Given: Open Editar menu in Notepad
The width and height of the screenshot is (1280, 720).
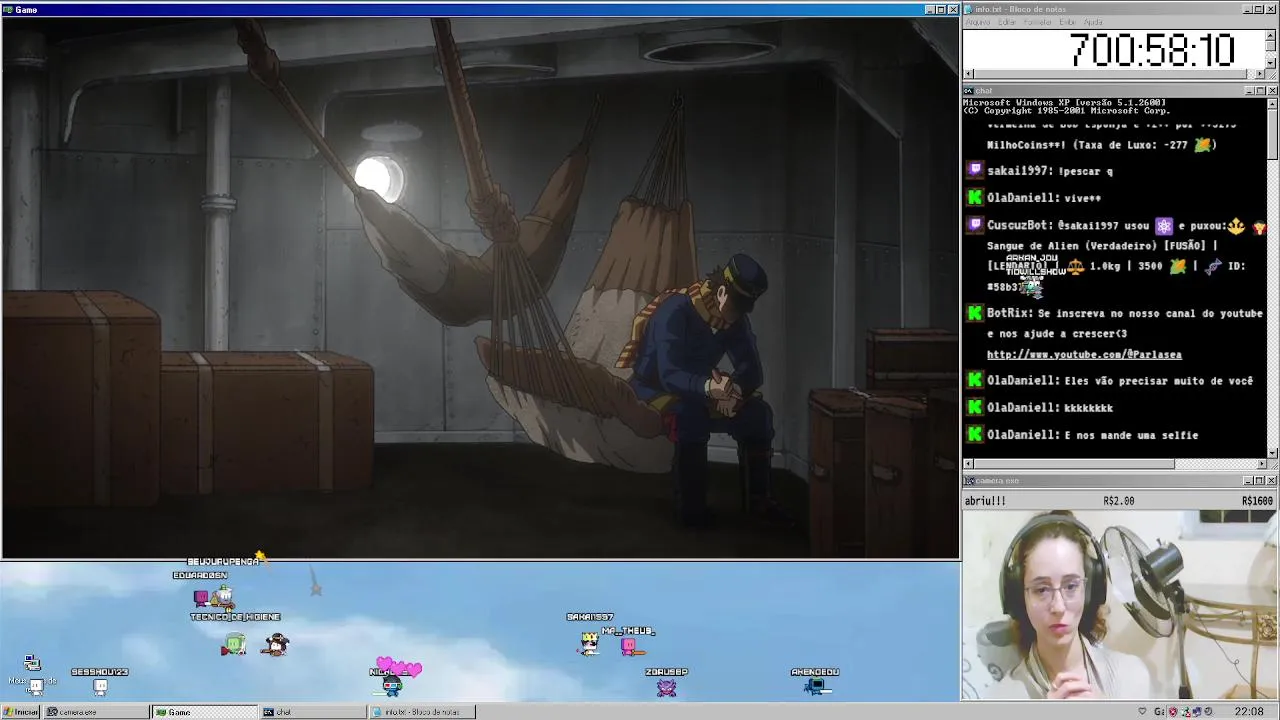Looking at the screenshot, I should click(x=1007, y=22).
